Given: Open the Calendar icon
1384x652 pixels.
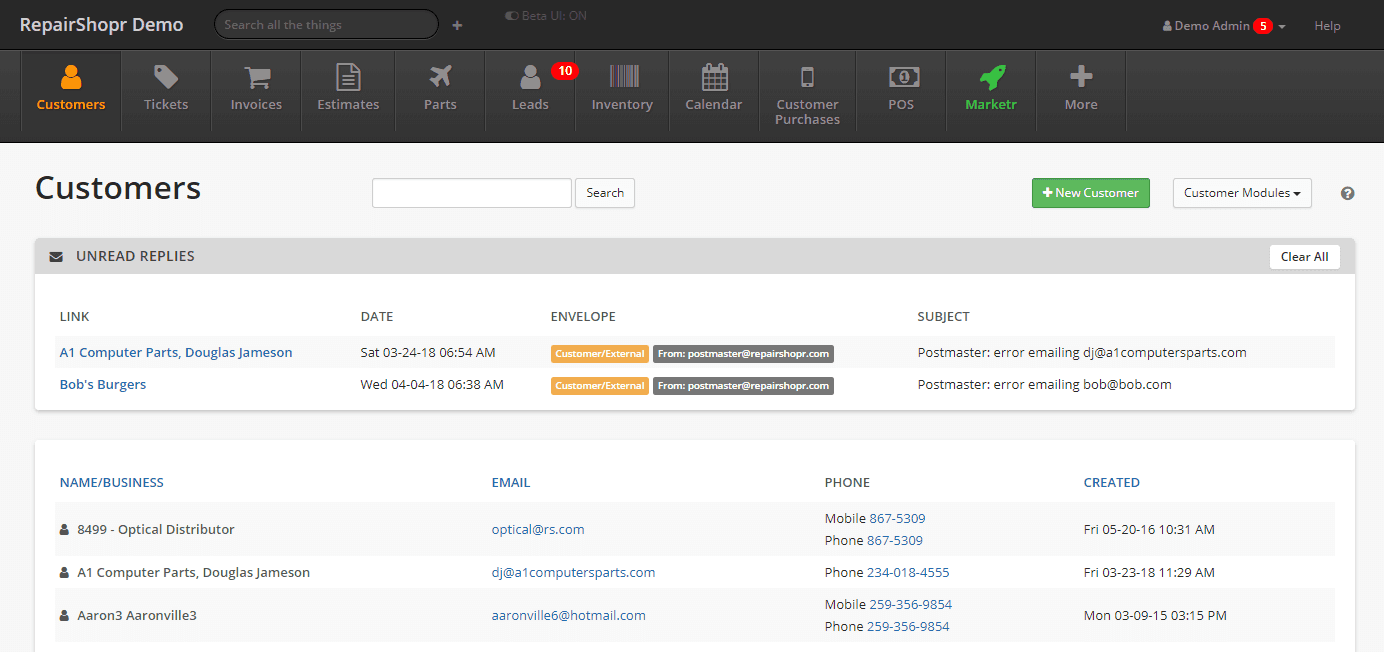Looking at the screenshot, I should 714,78.
